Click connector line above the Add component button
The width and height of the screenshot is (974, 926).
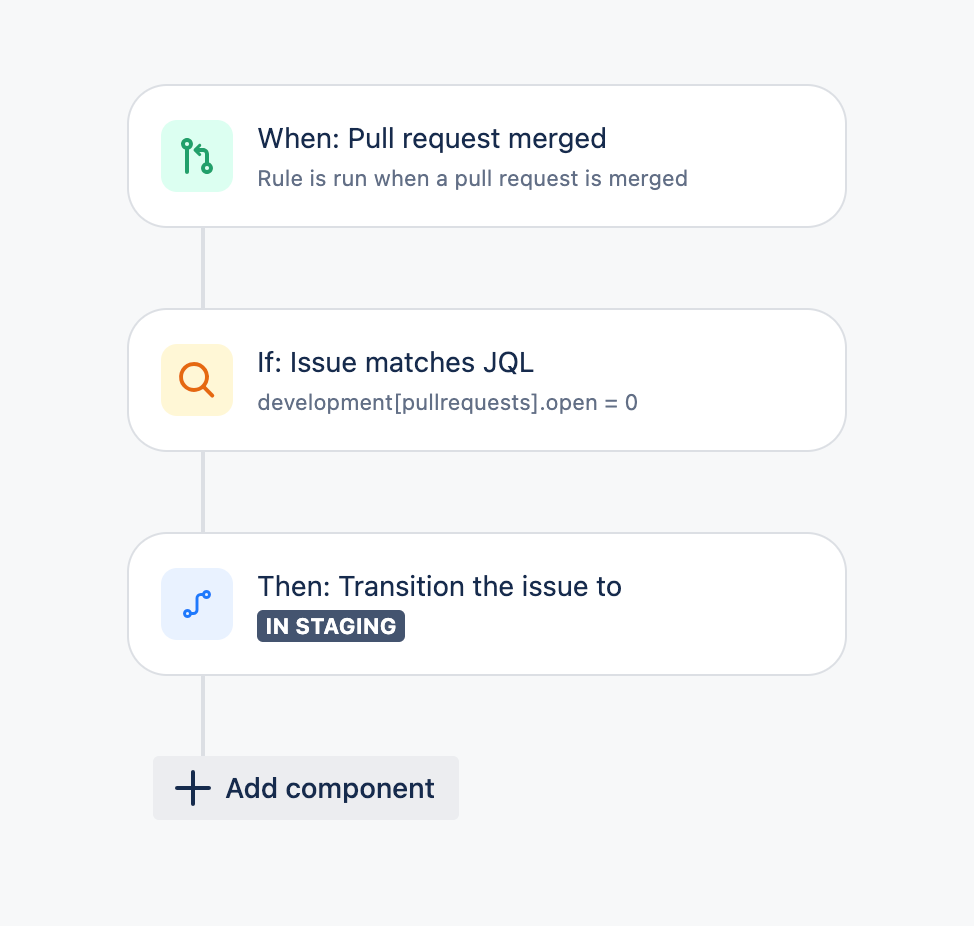pos(203,715)
